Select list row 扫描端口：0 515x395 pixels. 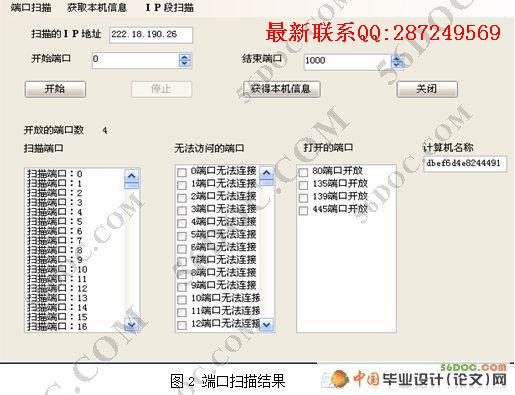[75, 174]
